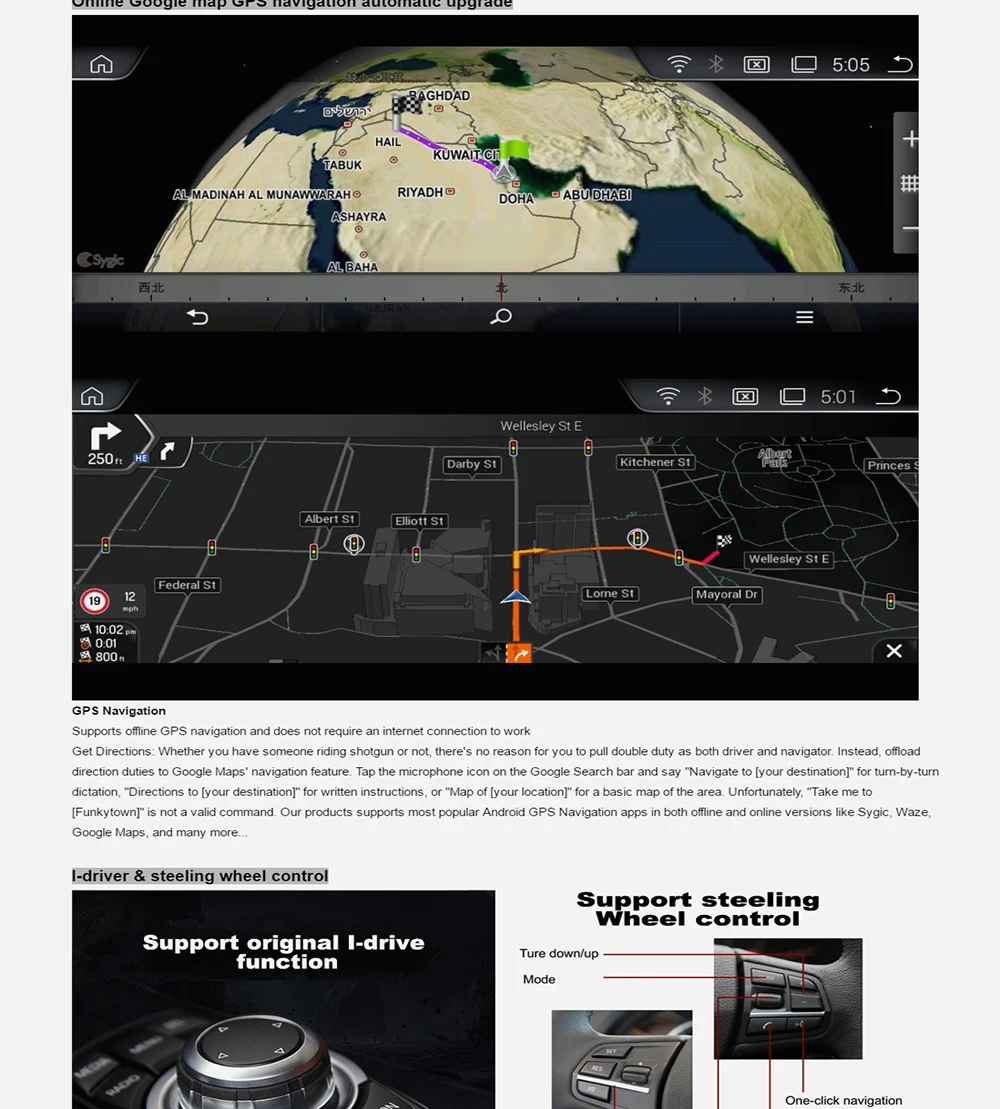The image size is (1000, 1109).
Task: Open the hamburger menu on Sygic bar
Action: [804, 317]
